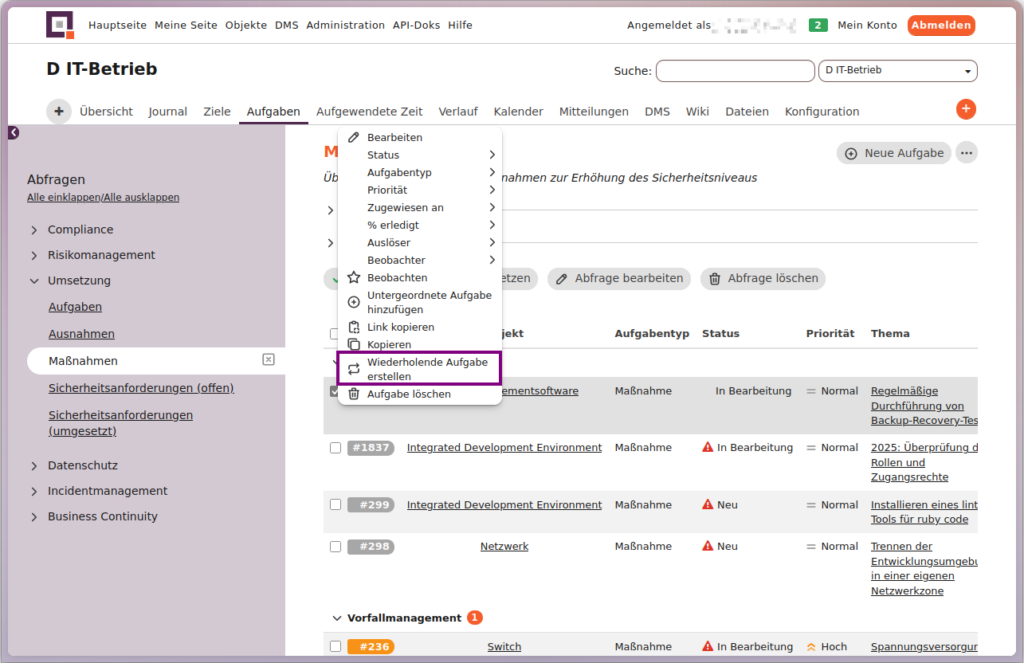The image size is (1024, 663).
Task: Select the checkbox for task #299
Action: tap(335, 505)
